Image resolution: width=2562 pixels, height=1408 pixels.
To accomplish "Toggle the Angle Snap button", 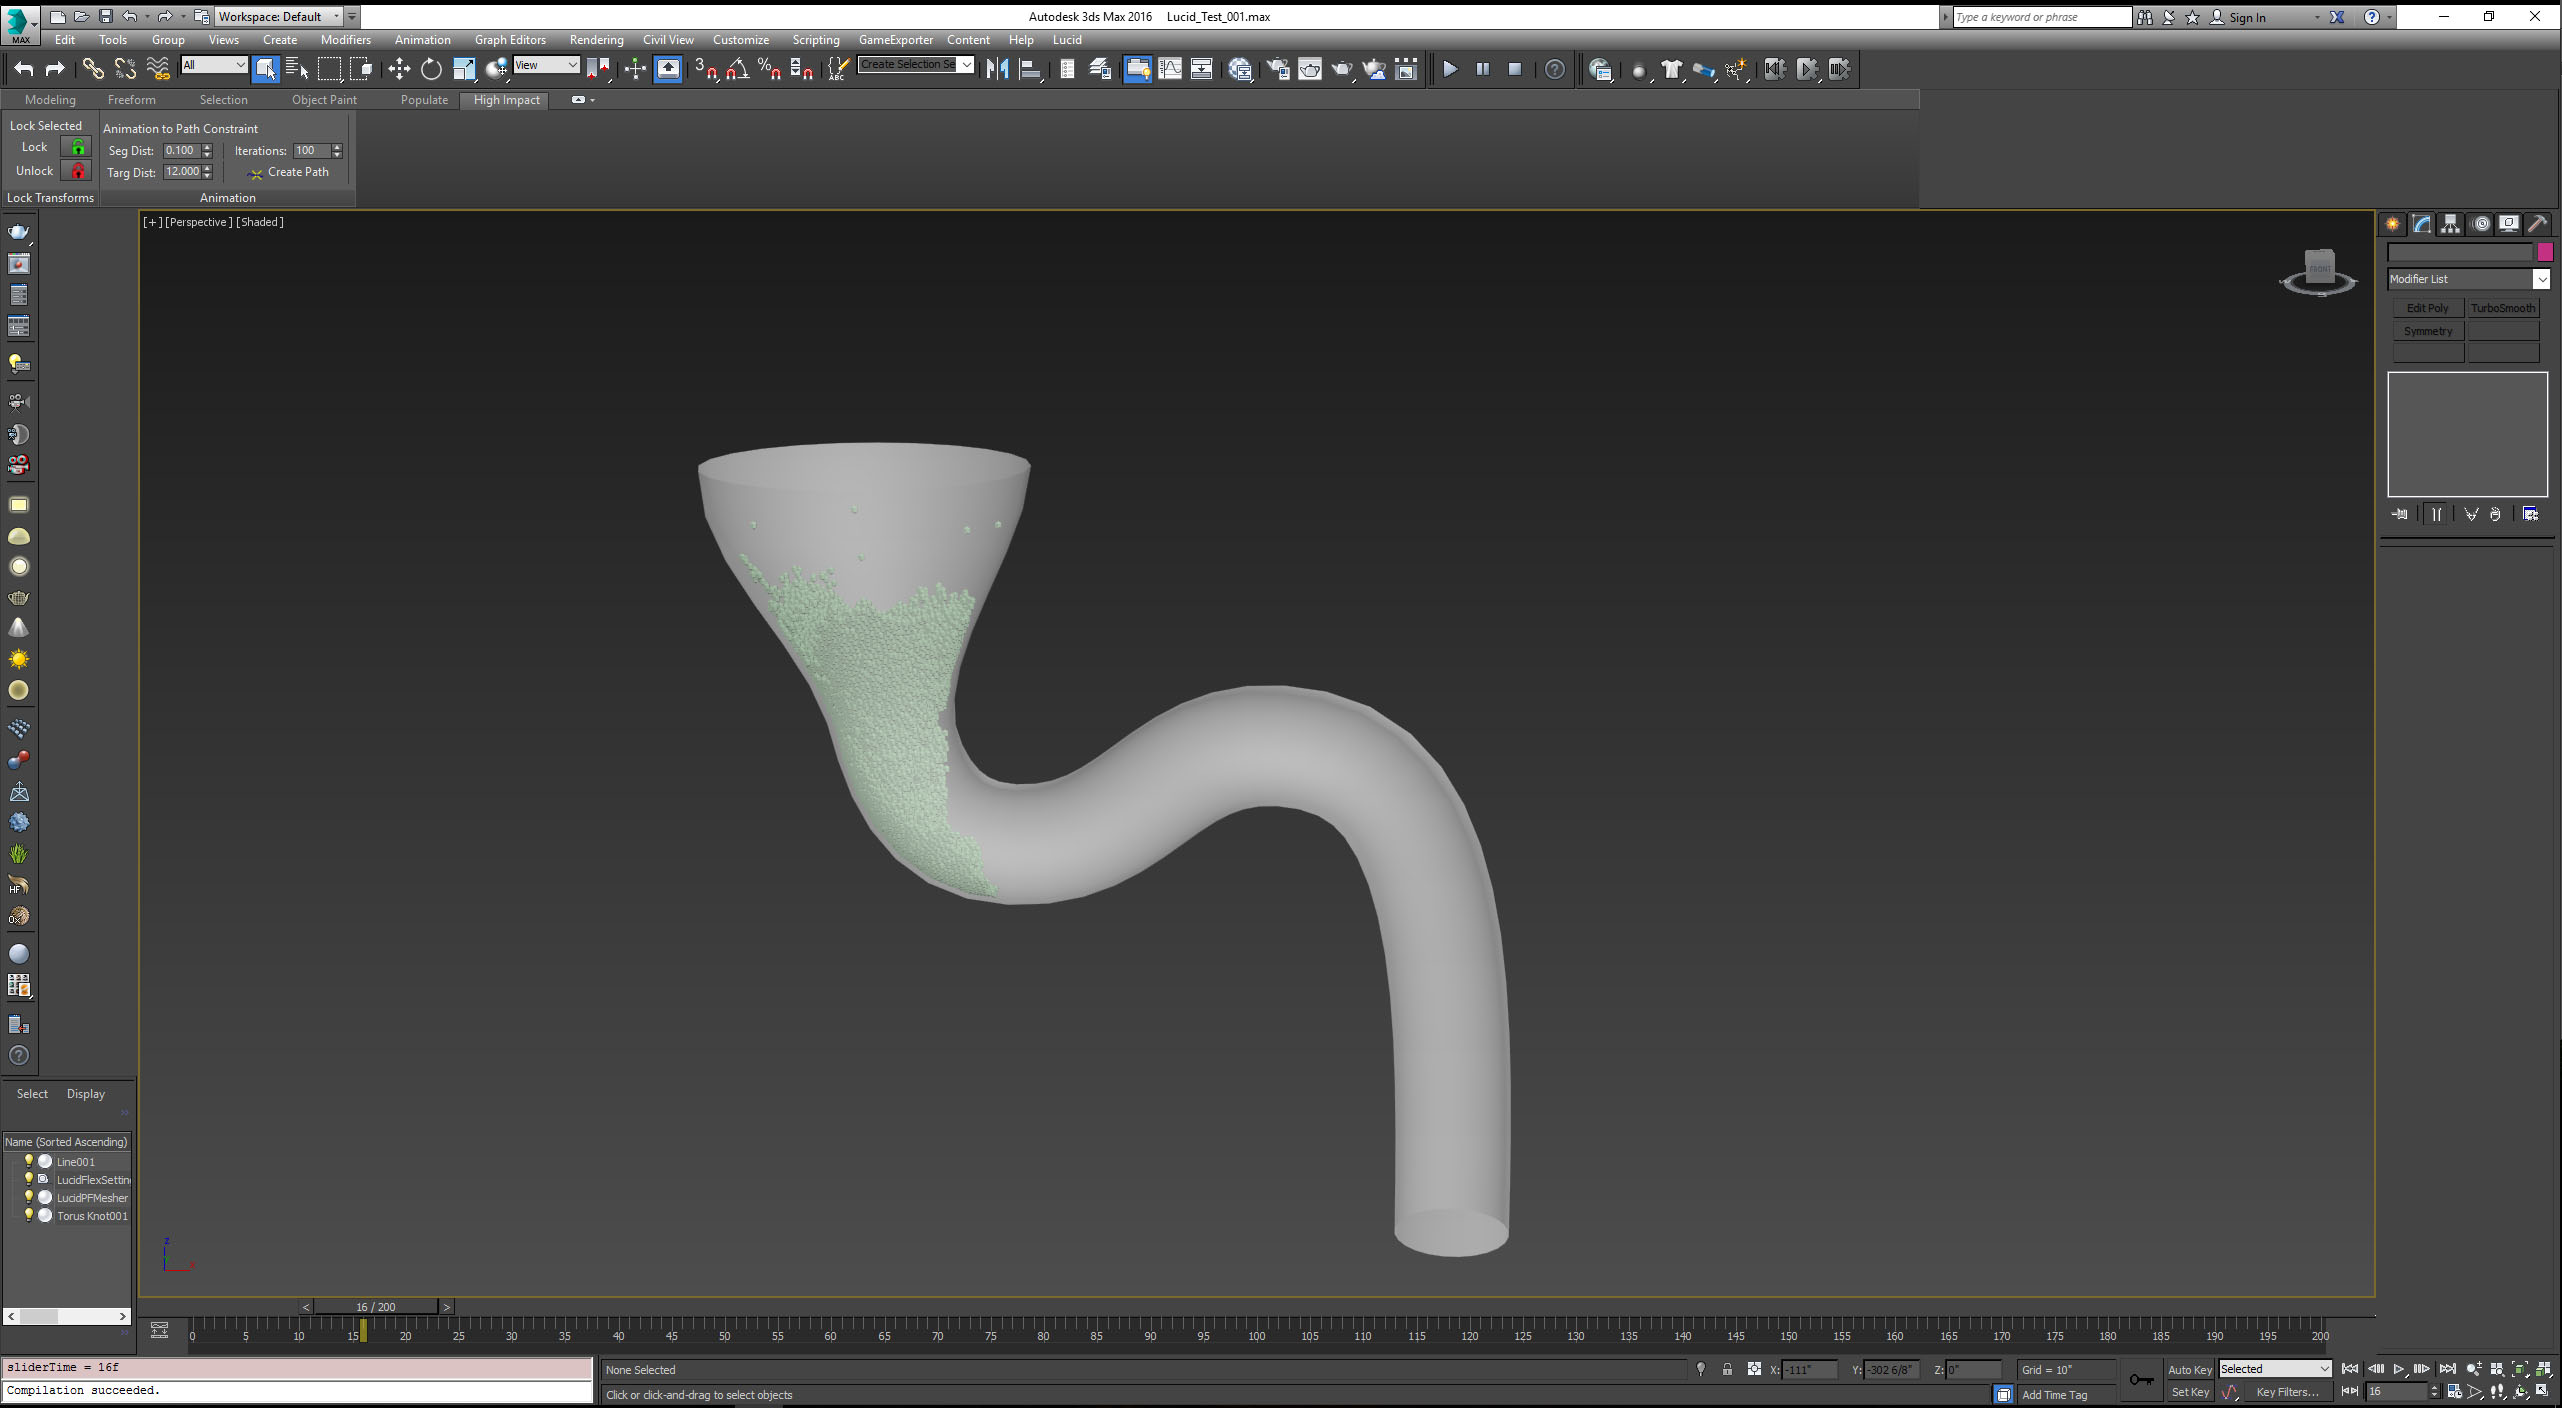I will (x=738, y=69).
